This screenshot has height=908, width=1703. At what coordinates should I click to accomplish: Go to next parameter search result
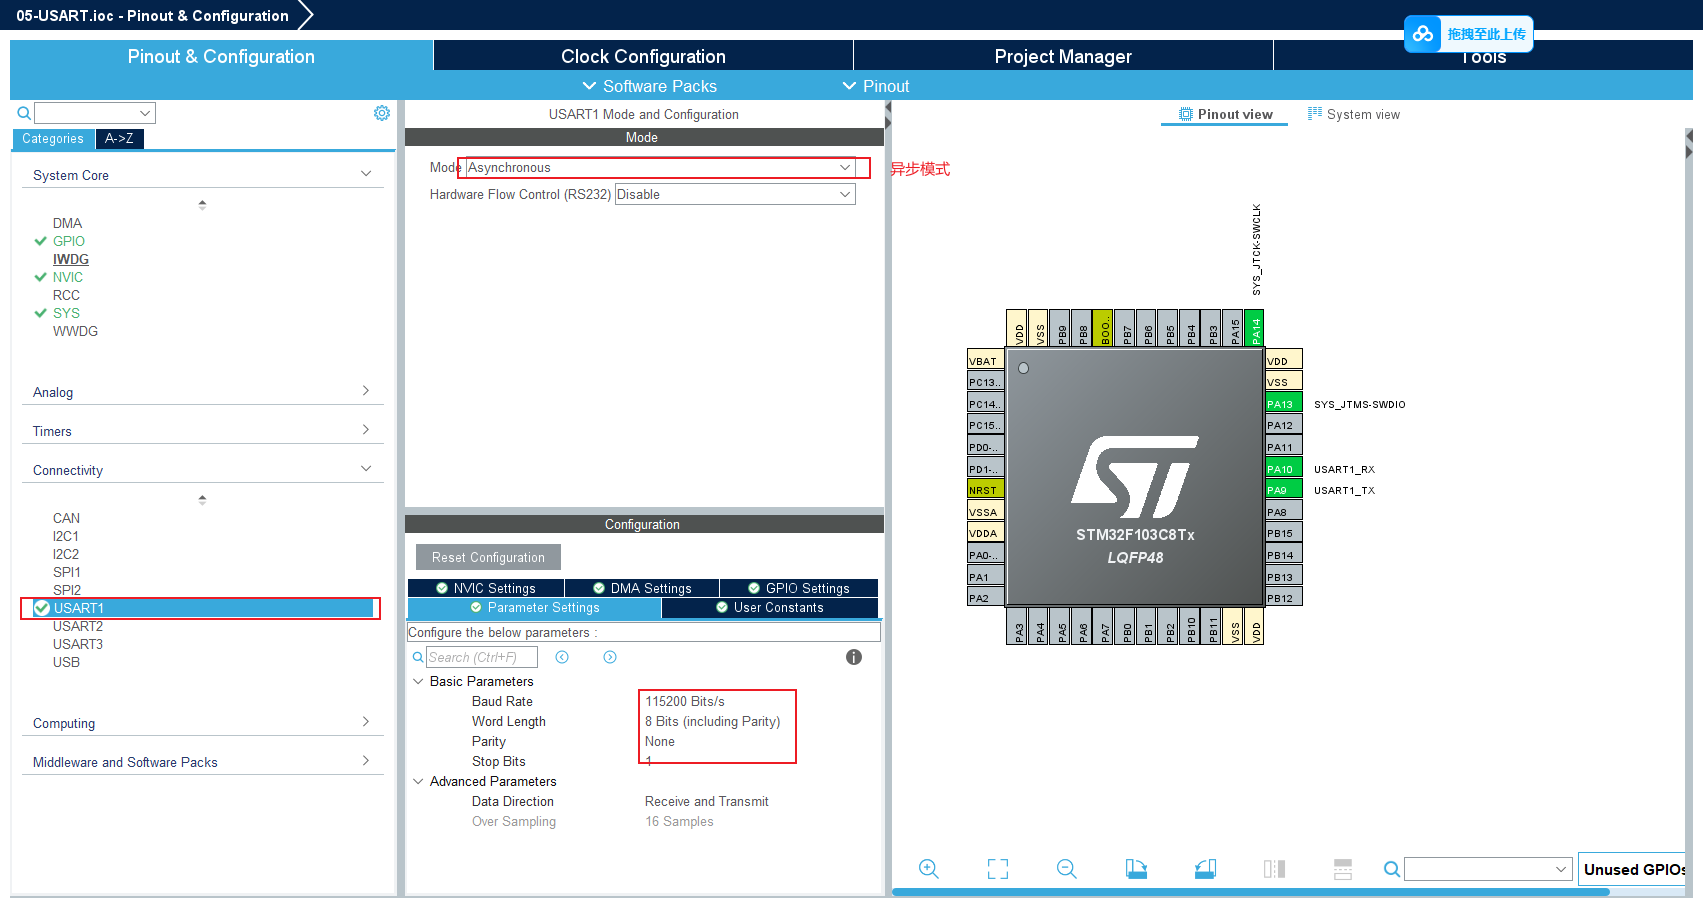(610, 657)
